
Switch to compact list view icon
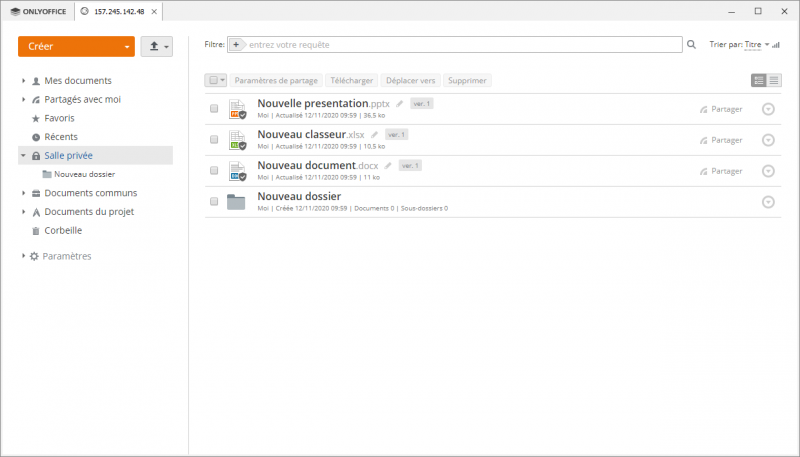coord(774,80)
